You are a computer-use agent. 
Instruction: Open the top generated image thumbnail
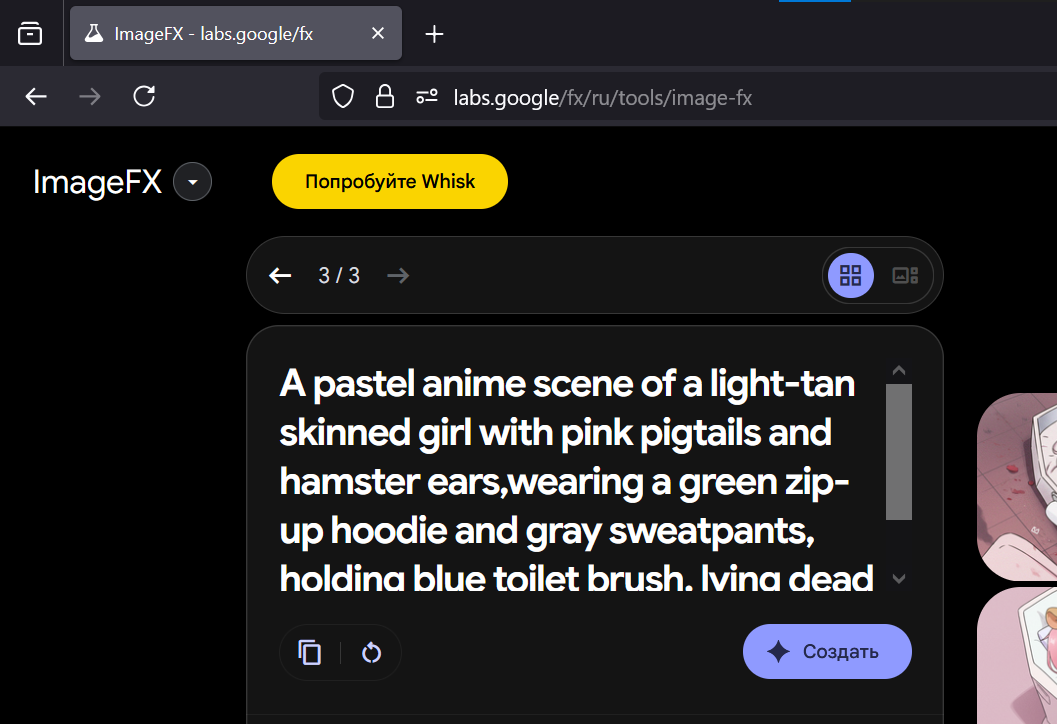click(x=1017, y=487)
